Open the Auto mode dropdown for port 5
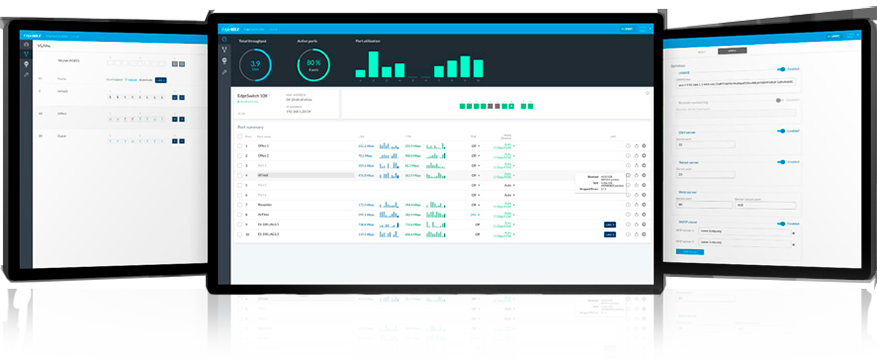The height and width of the screenshot is (360, 877). 510,185
